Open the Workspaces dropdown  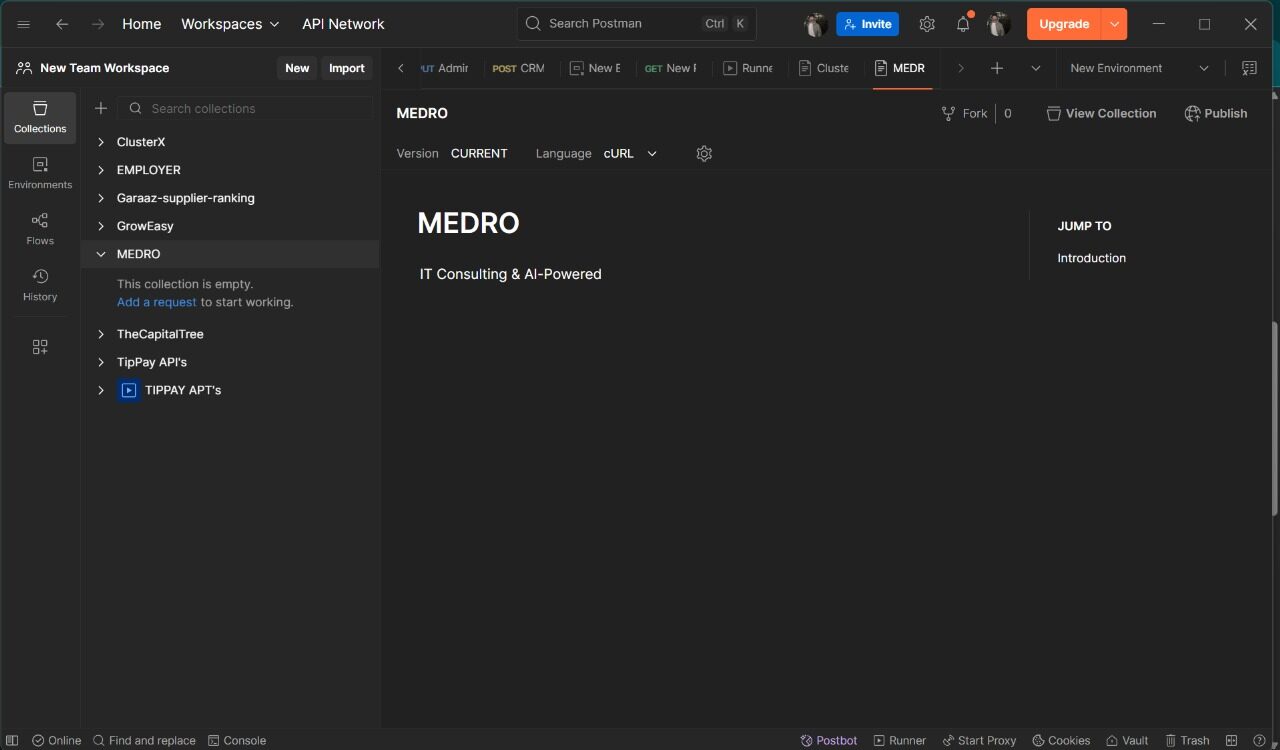click(230, 23)
